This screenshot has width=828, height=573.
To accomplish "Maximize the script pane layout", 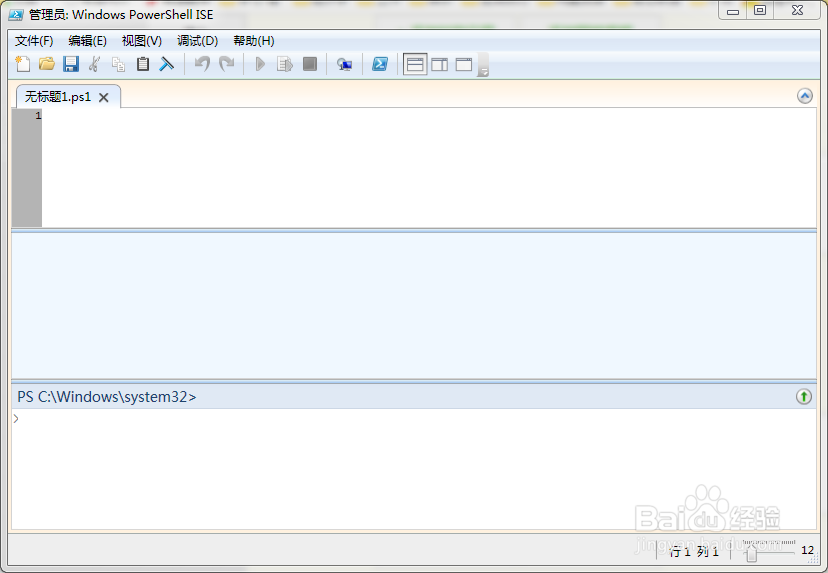I will (x=464, y=64).
